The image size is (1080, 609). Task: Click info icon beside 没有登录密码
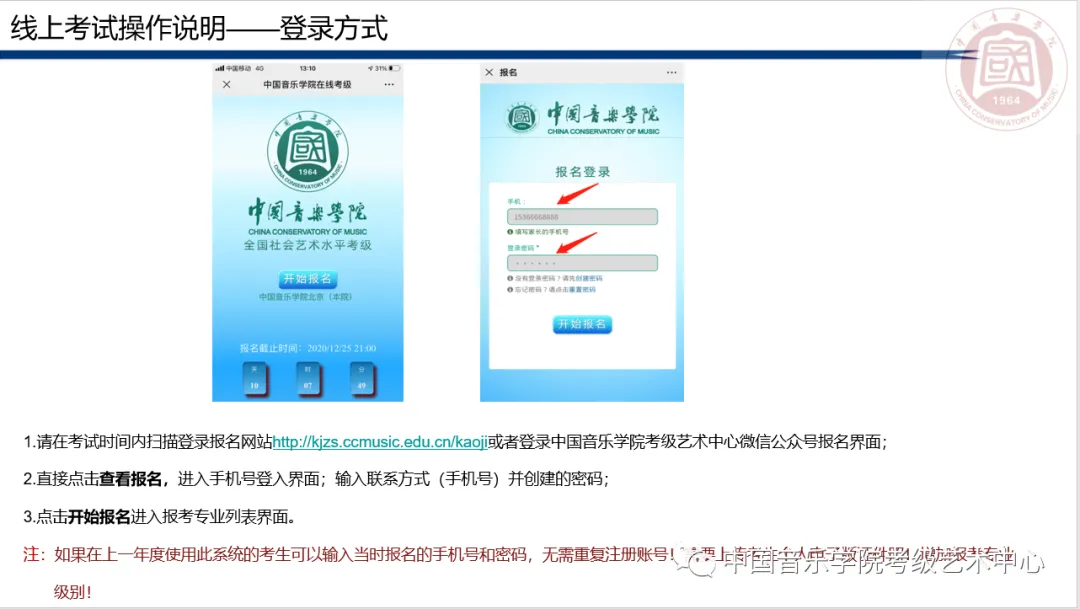click(510, 278)
